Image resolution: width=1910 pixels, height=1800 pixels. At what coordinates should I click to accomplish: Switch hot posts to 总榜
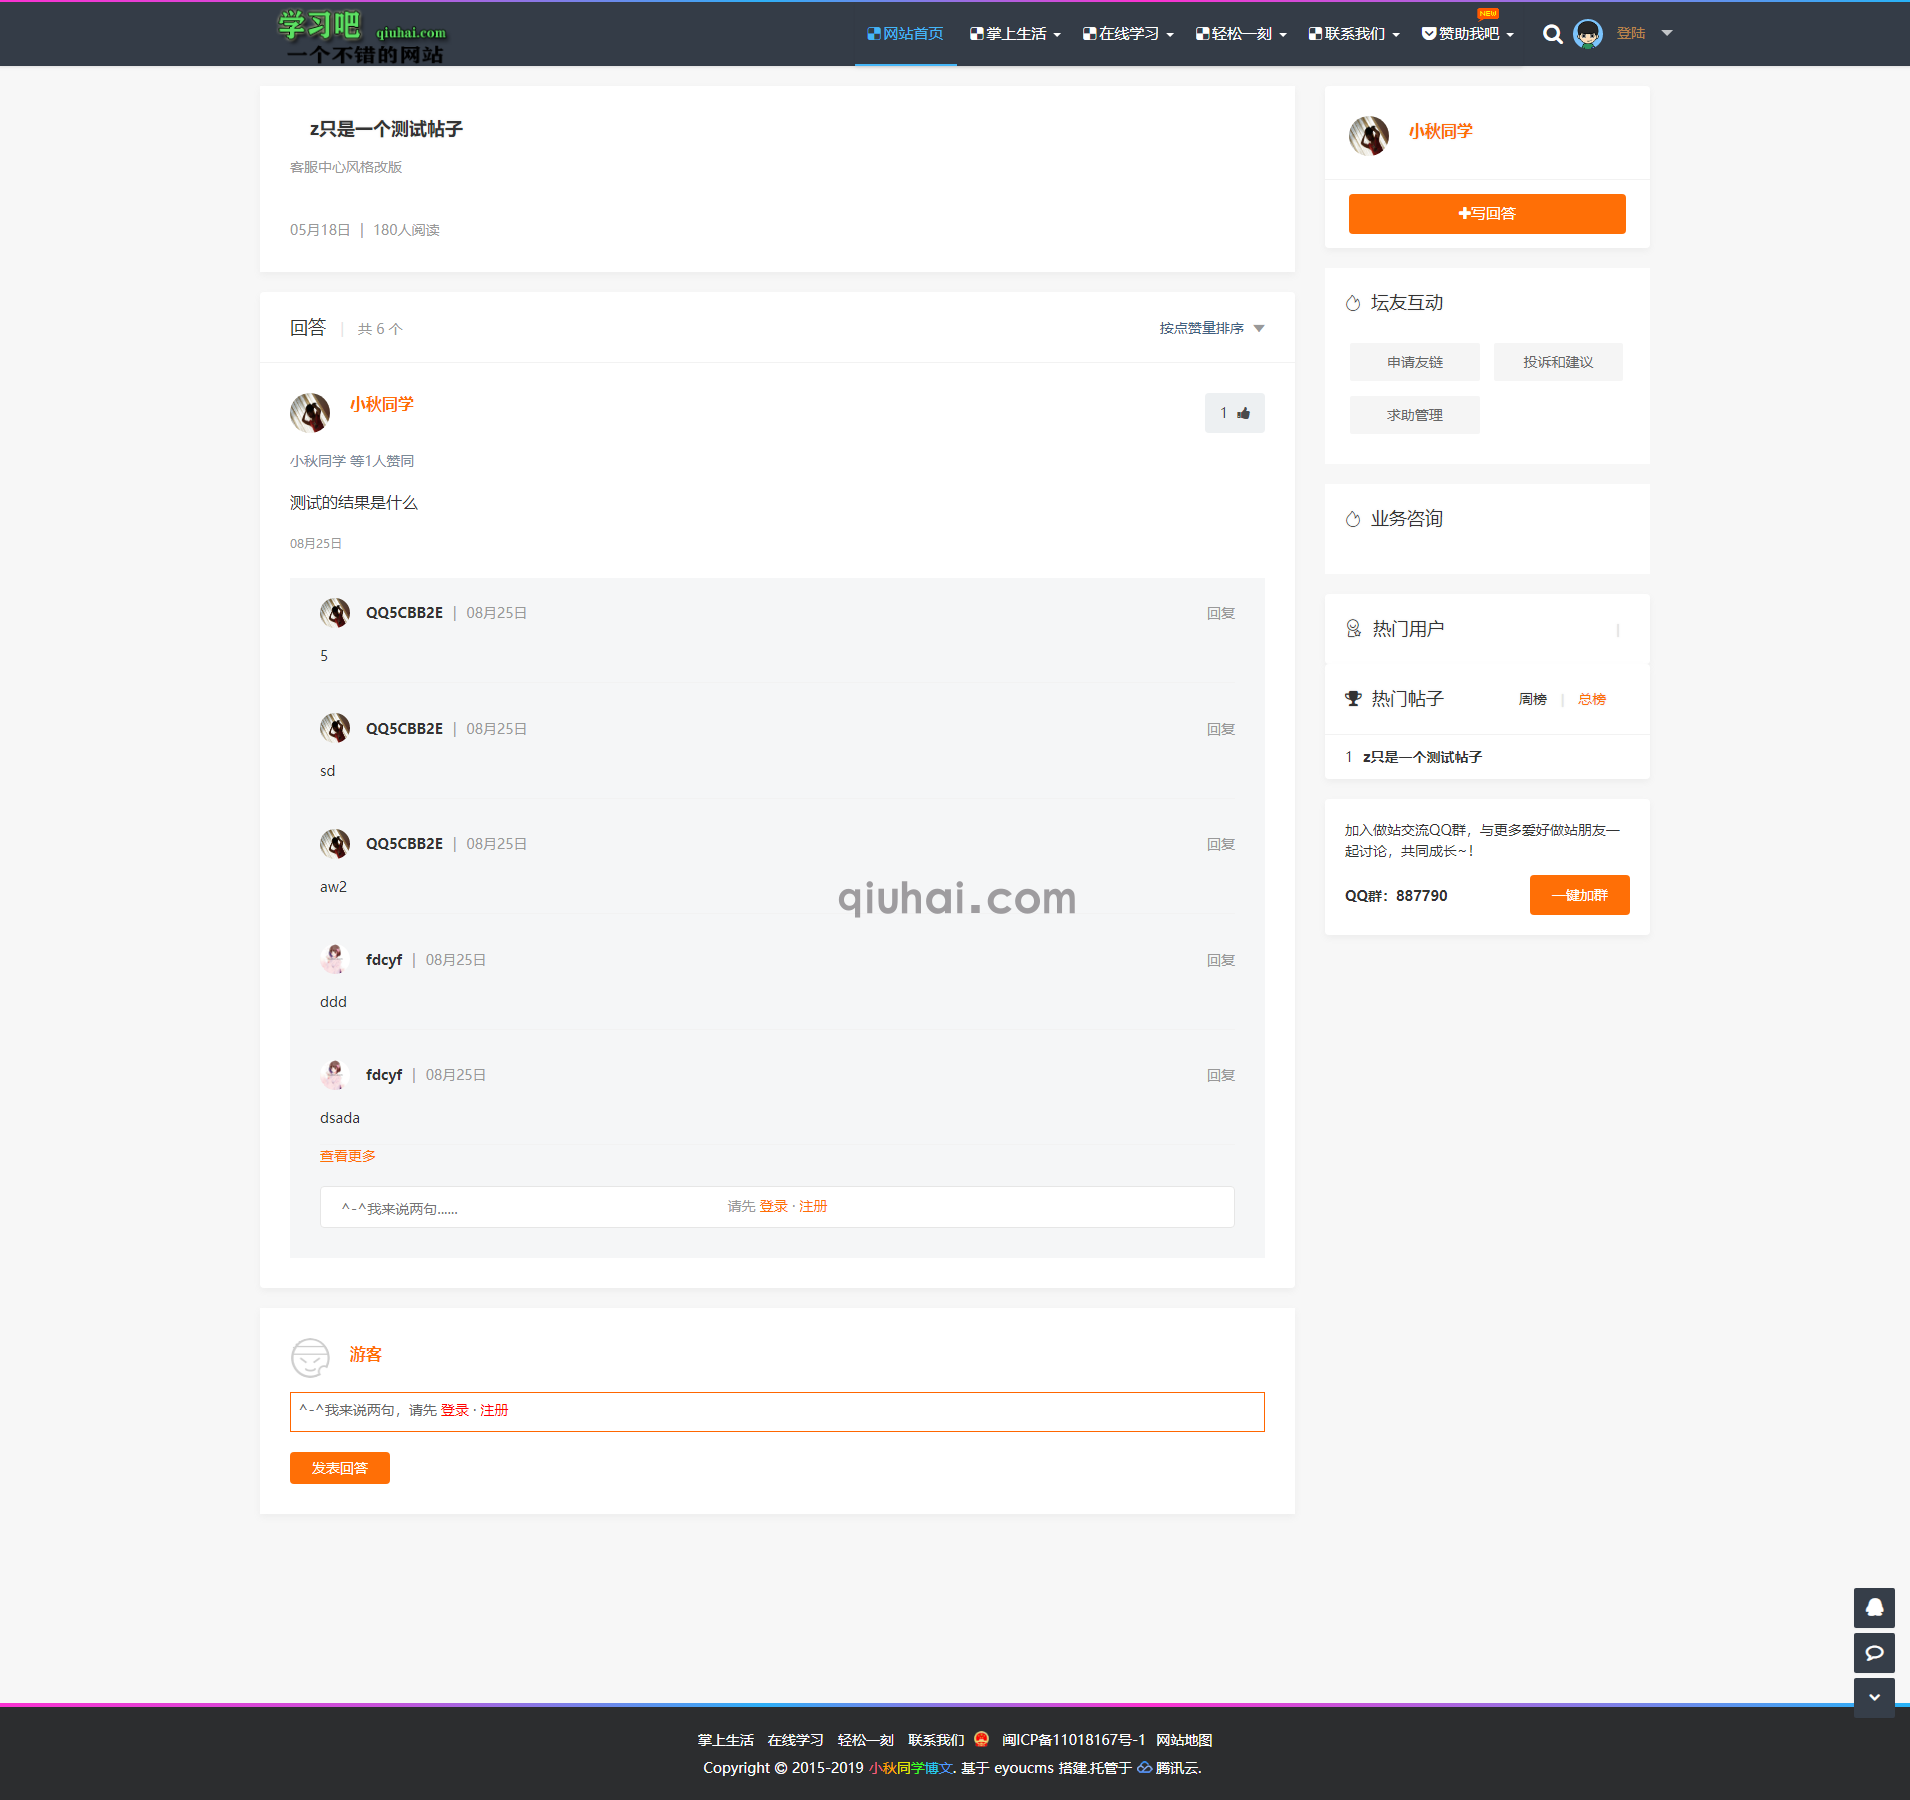1592,699
